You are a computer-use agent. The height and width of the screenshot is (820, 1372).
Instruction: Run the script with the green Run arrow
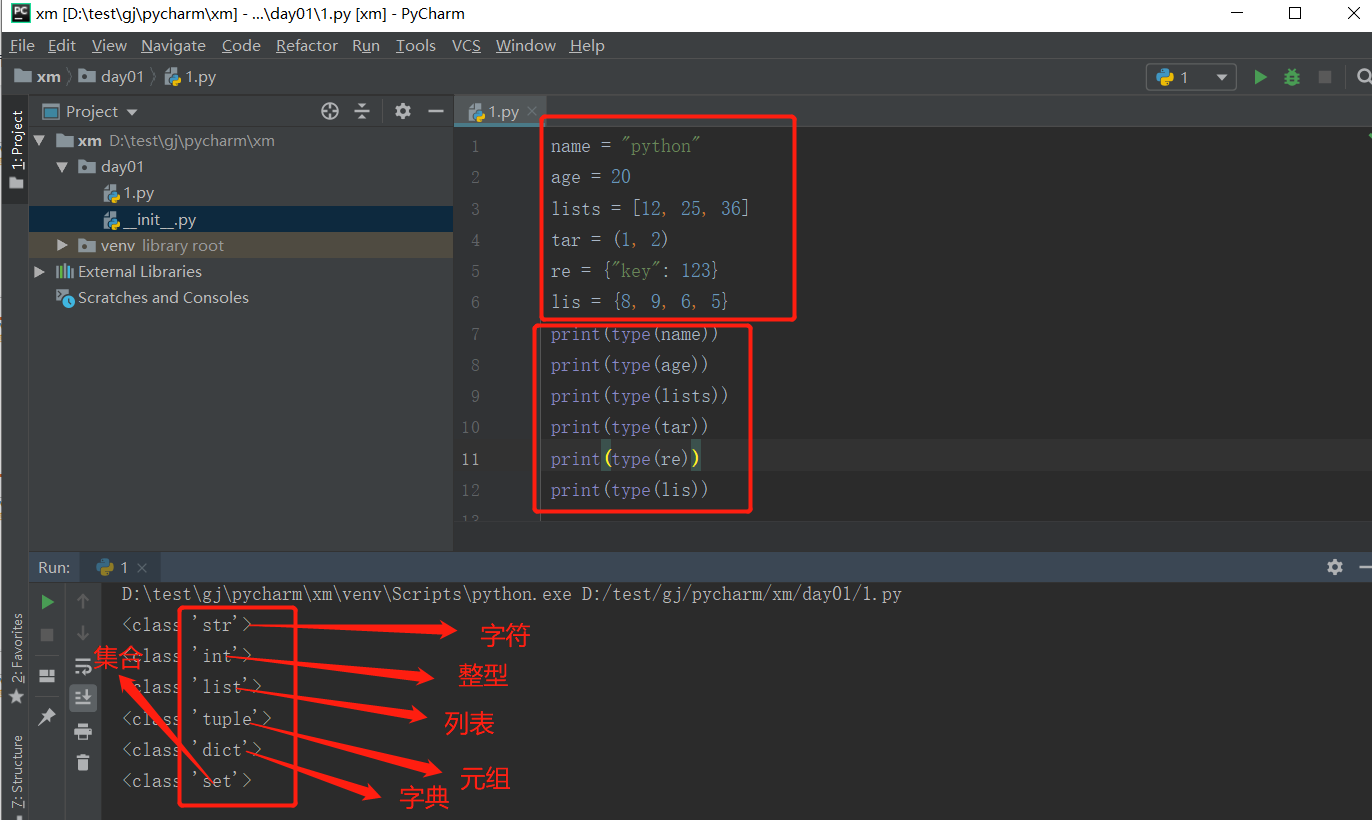click(x=1260, y=76)
